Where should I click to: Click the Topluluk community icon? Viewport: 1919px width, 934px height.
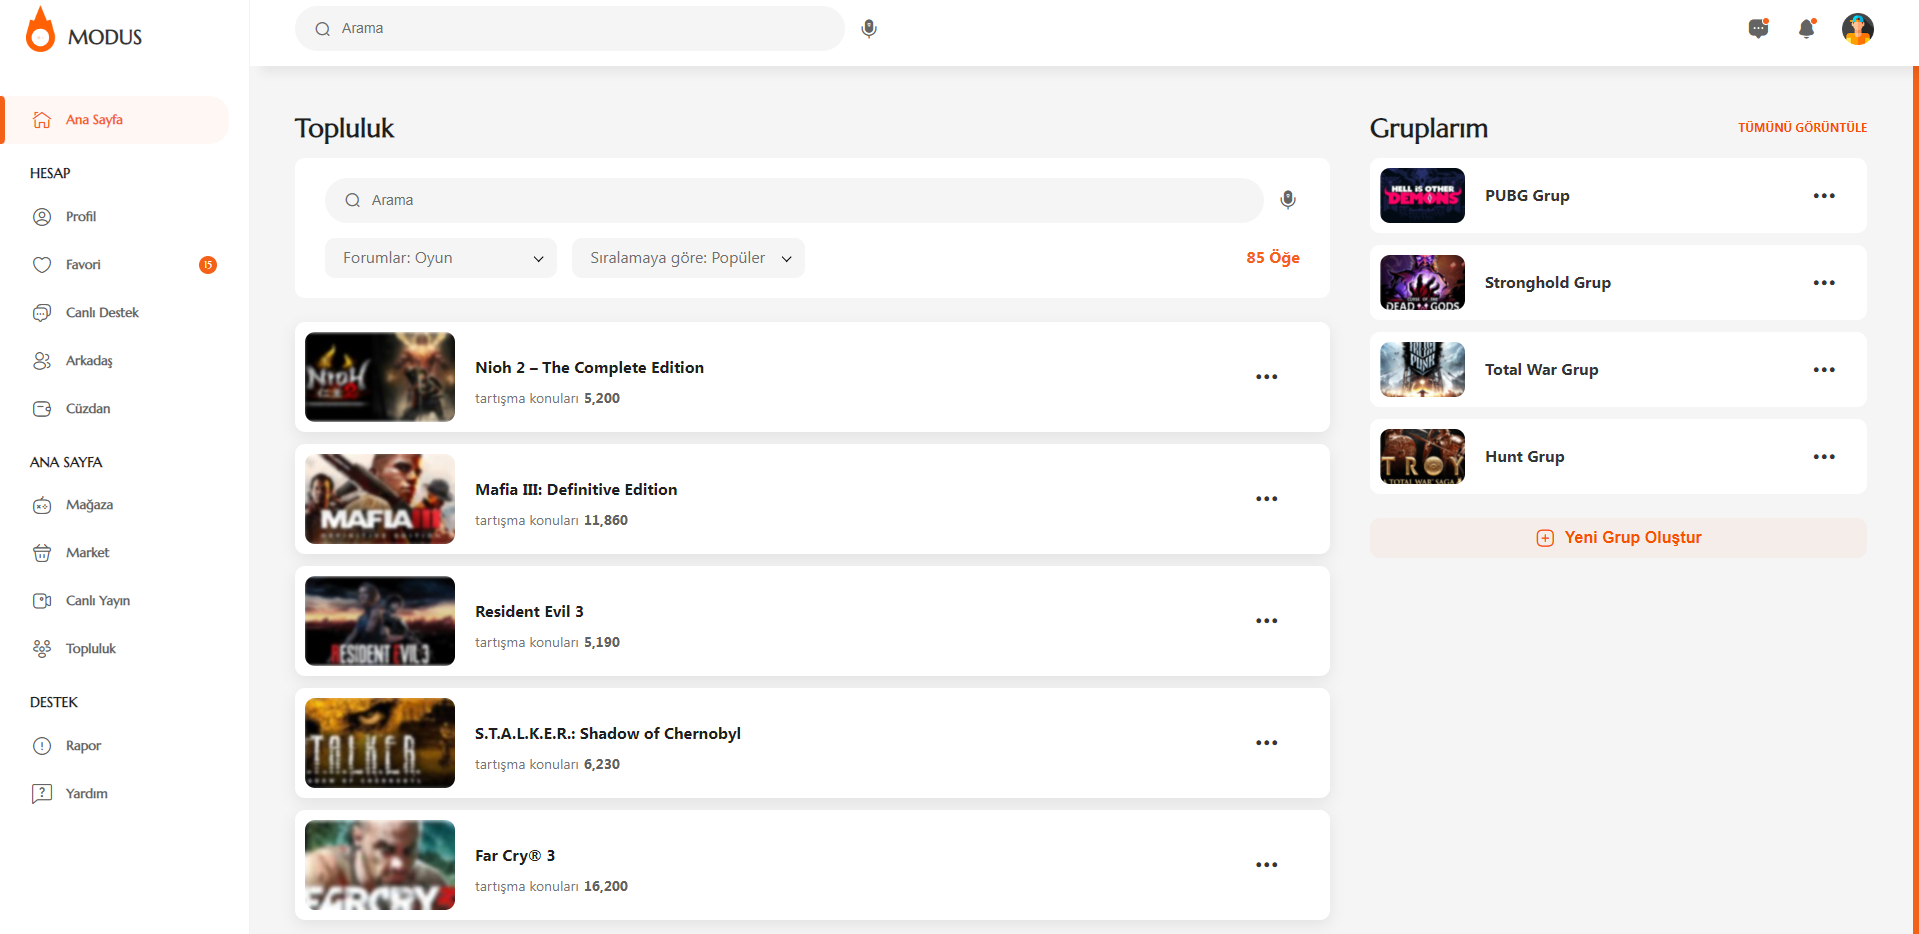42,649
